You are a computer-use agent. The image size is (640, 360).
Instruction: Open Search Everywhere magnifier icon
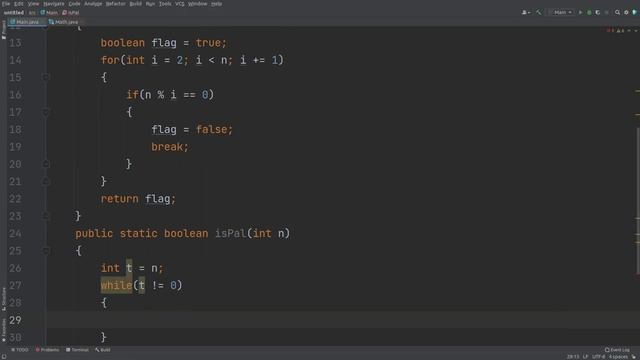tap(617, 13)
